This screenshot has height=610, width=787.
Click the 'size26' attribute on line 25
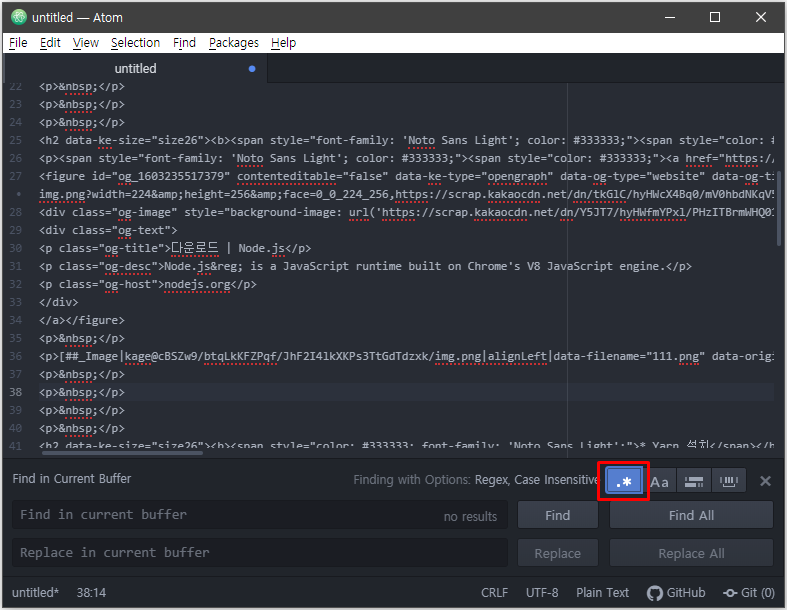click(177, 140)
